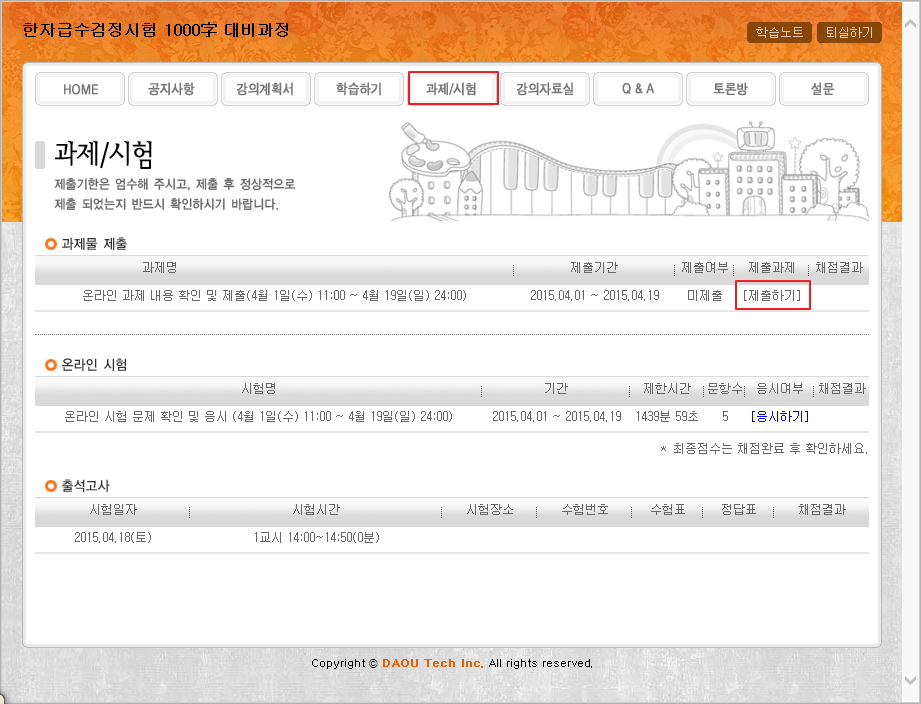The width and height of the screenshot is (921, 704).
Task: Click the orange bullet beside 과제물 제출
Action: [x=51, y=244]
